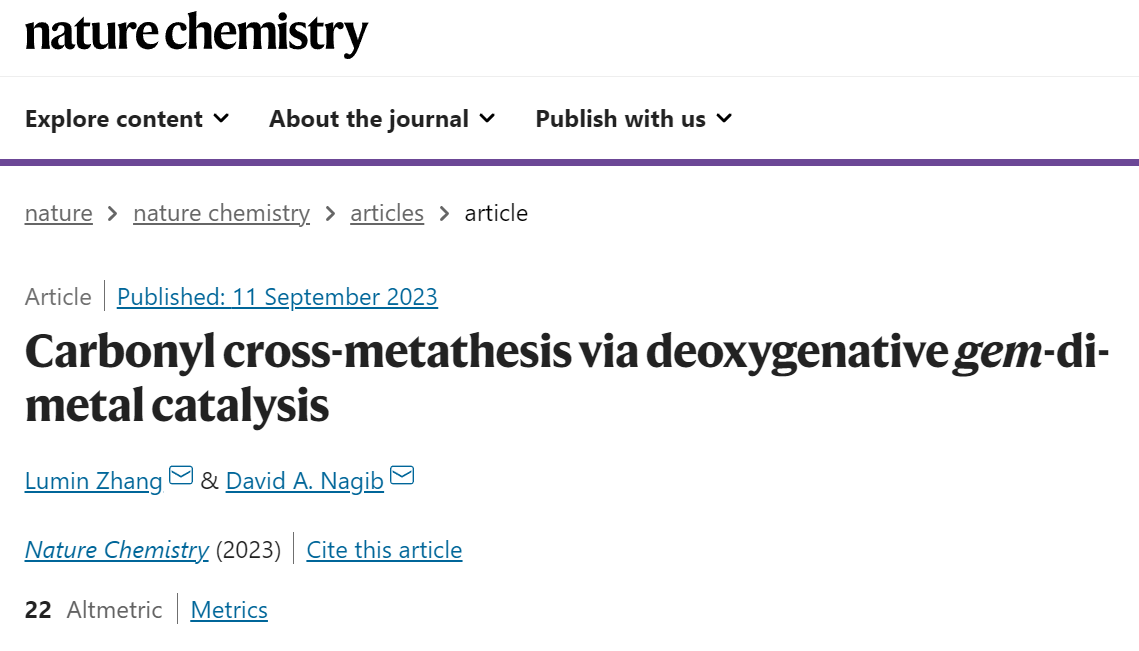Viewport: 1139px width, 651px height.
Task: Open author Lumin Zhang's profile link
Action: 94,481
